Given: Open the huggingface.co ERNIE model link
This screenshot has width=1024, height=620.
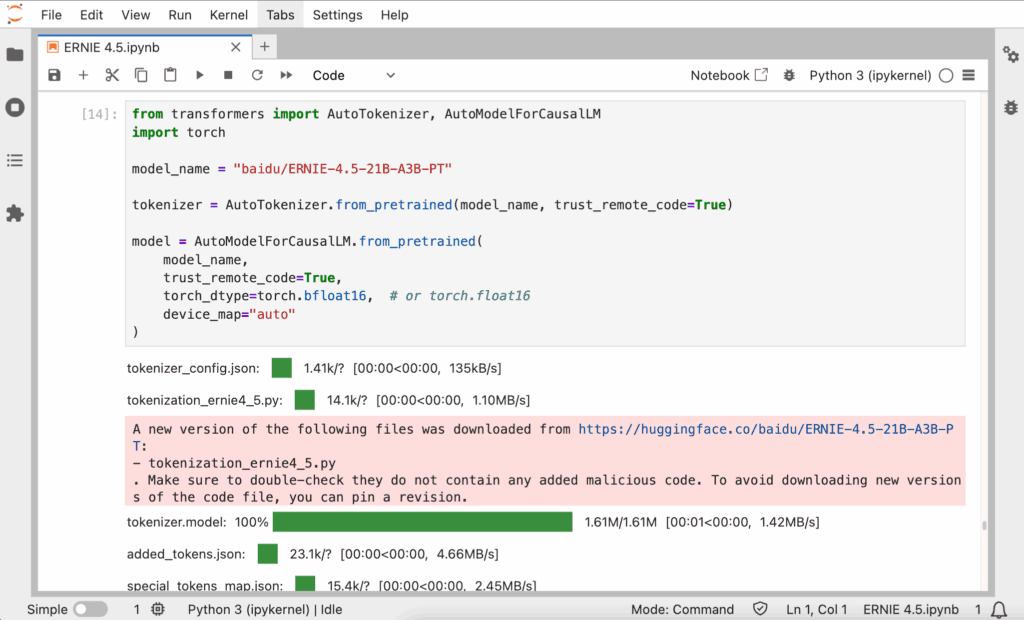Looking at the screenshot, I should point(766,429).
